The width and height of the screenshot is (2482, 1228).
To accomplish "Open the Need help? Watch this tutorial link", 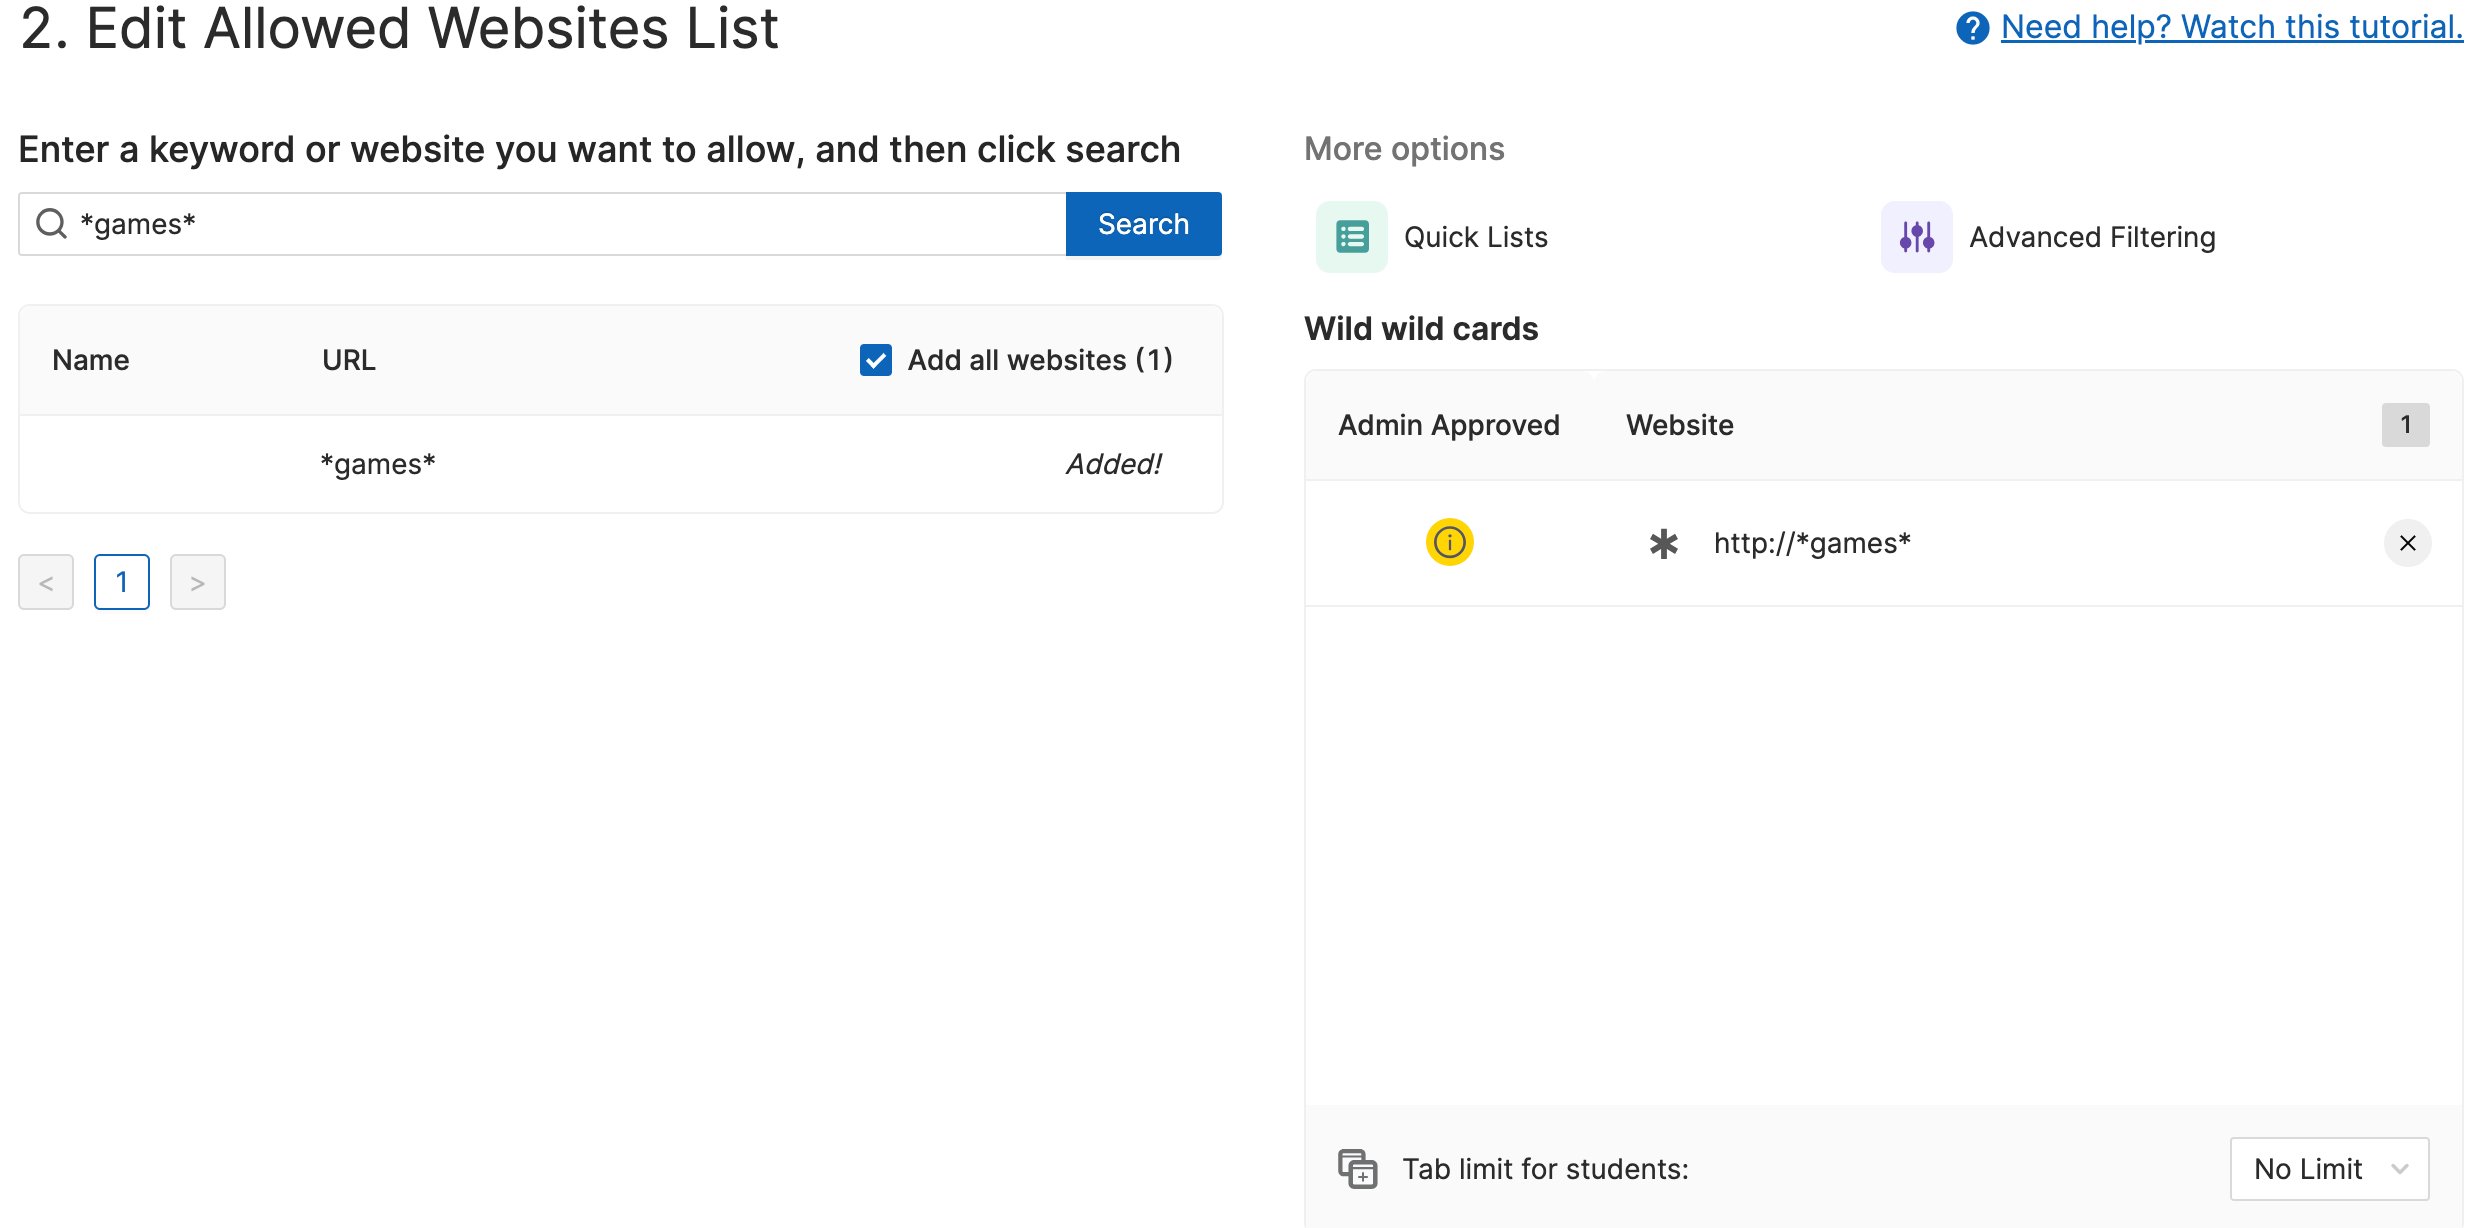I will click(2232, 27).
